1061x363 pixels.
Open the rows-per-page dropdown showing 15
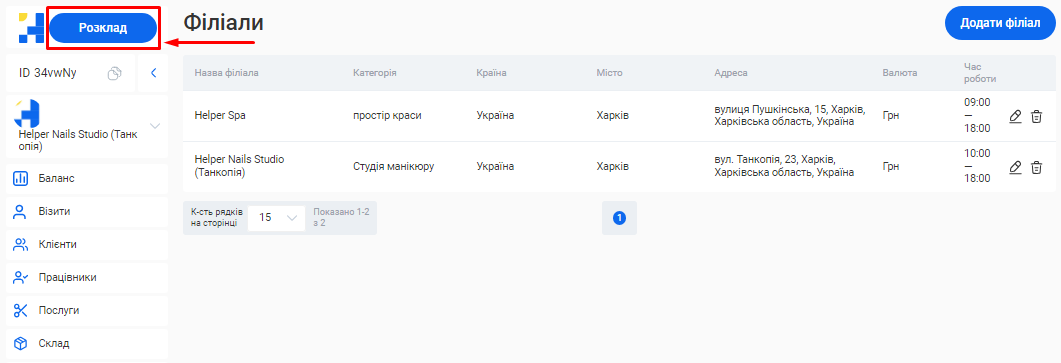[x=277, y=217]
